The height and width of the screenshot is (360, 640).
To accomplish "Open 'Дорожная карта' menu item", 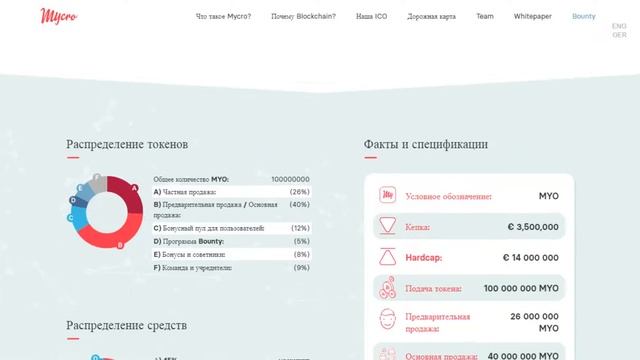I will (x=431, y=16).
